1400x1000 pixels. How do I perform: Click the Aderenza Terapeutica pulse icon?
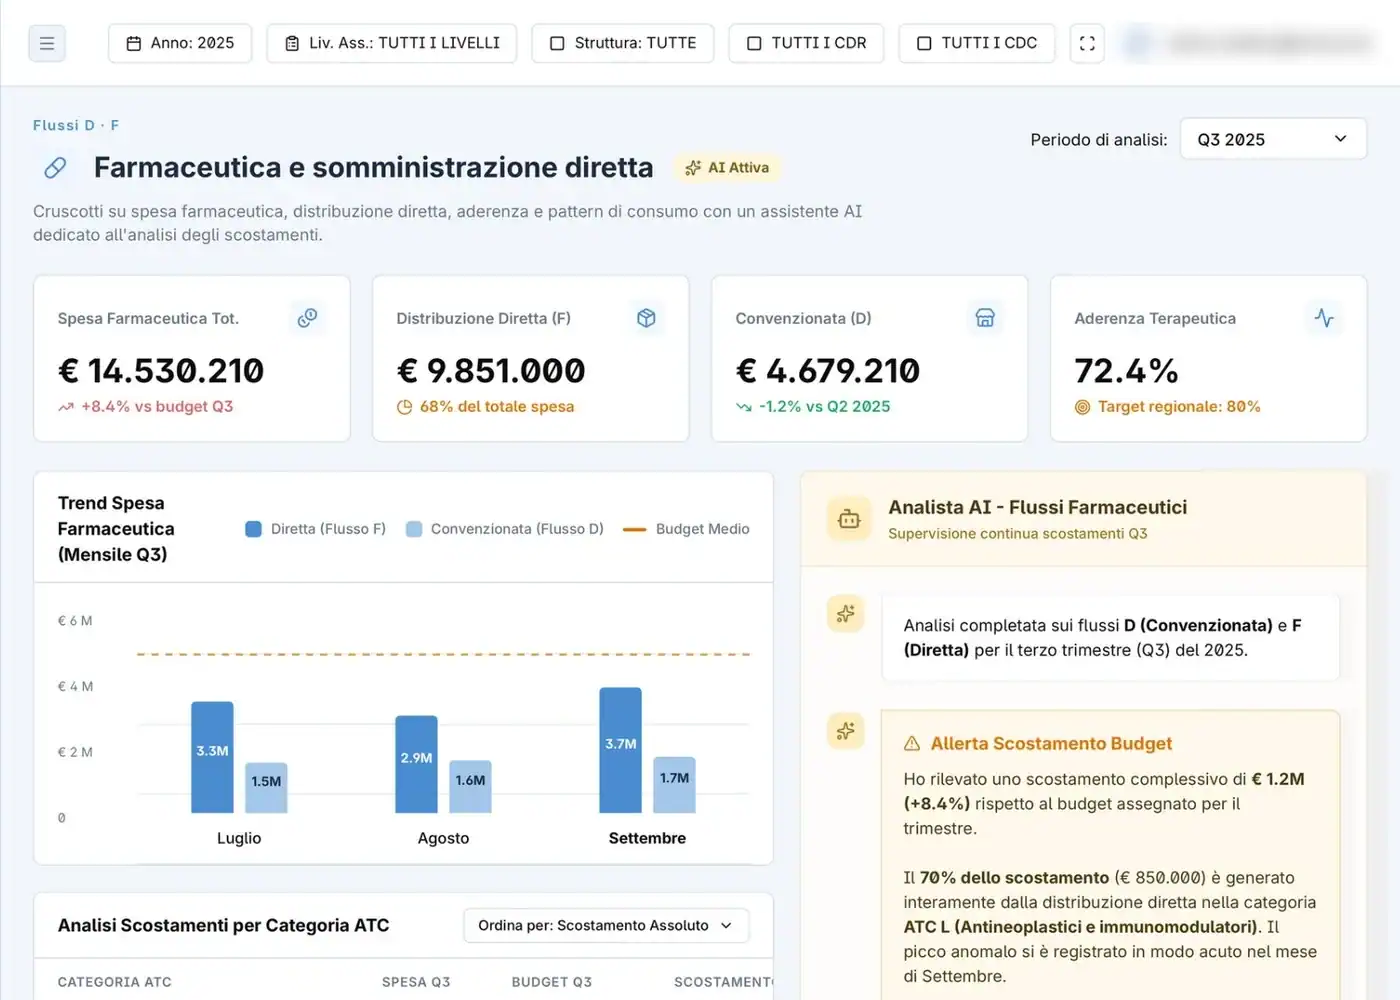click(1324, 318)
